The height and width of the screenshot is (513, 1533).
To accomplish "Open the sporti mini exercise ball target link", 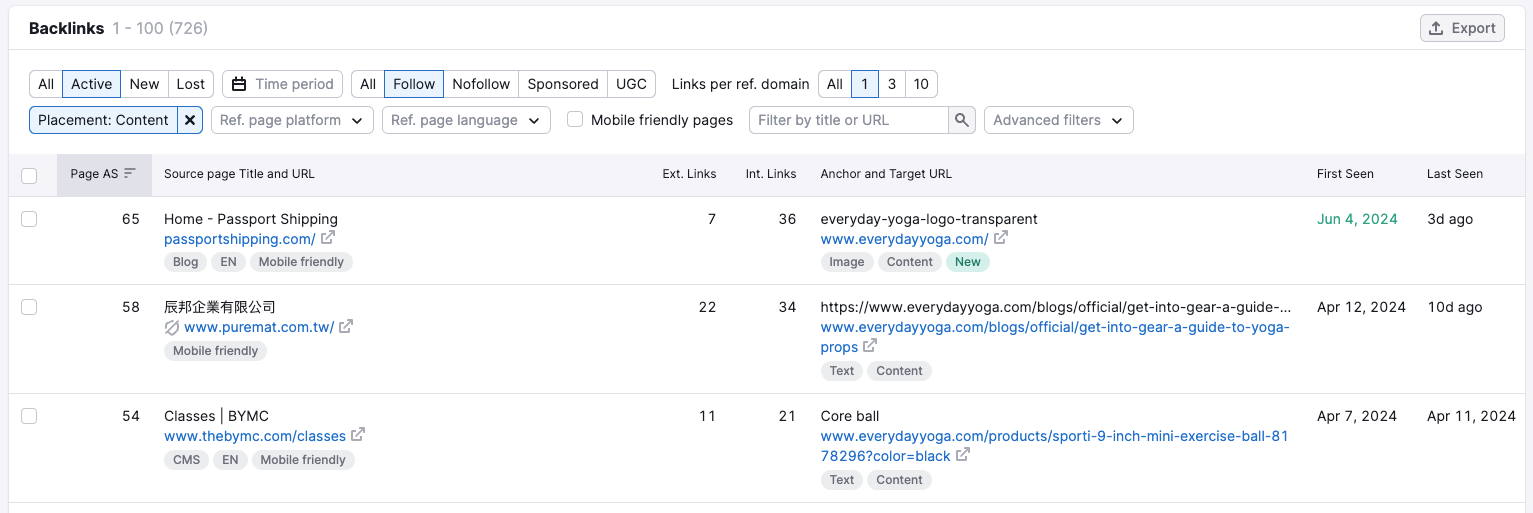I will click(x=1054, y=446).
